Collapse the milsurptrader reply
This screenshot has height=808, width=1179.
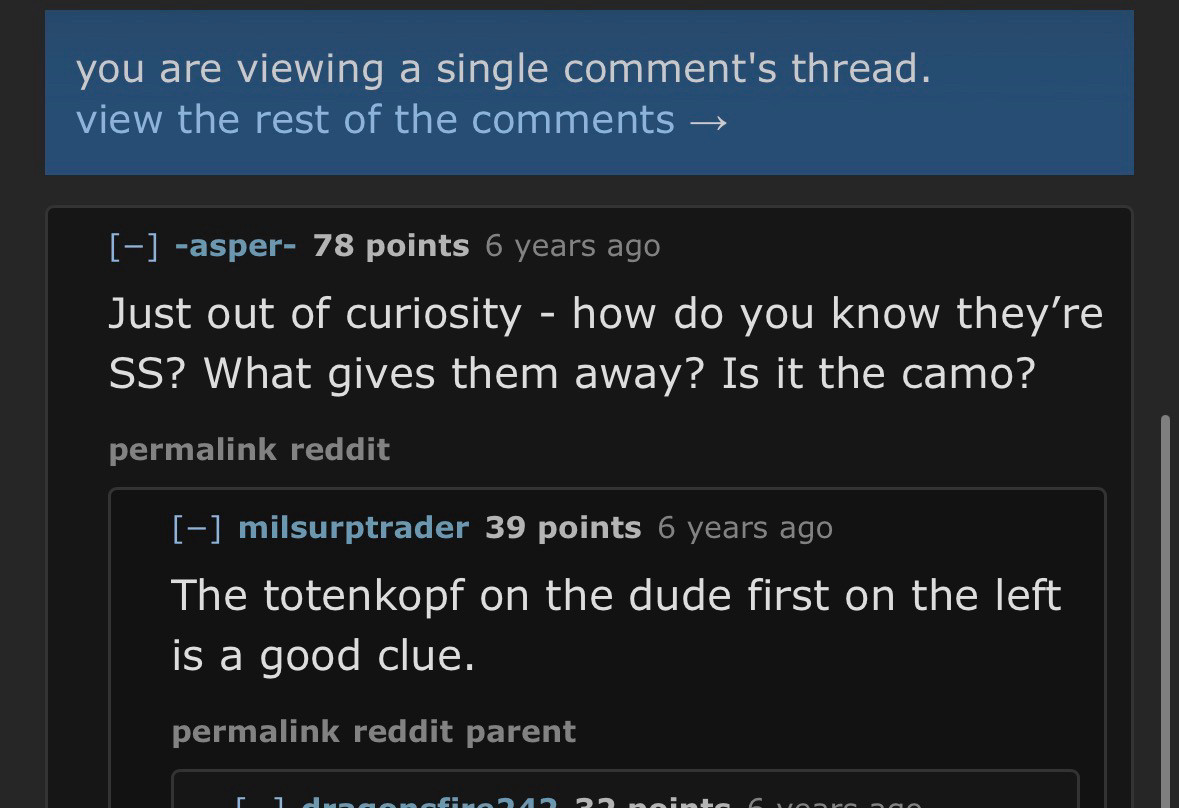196,528
